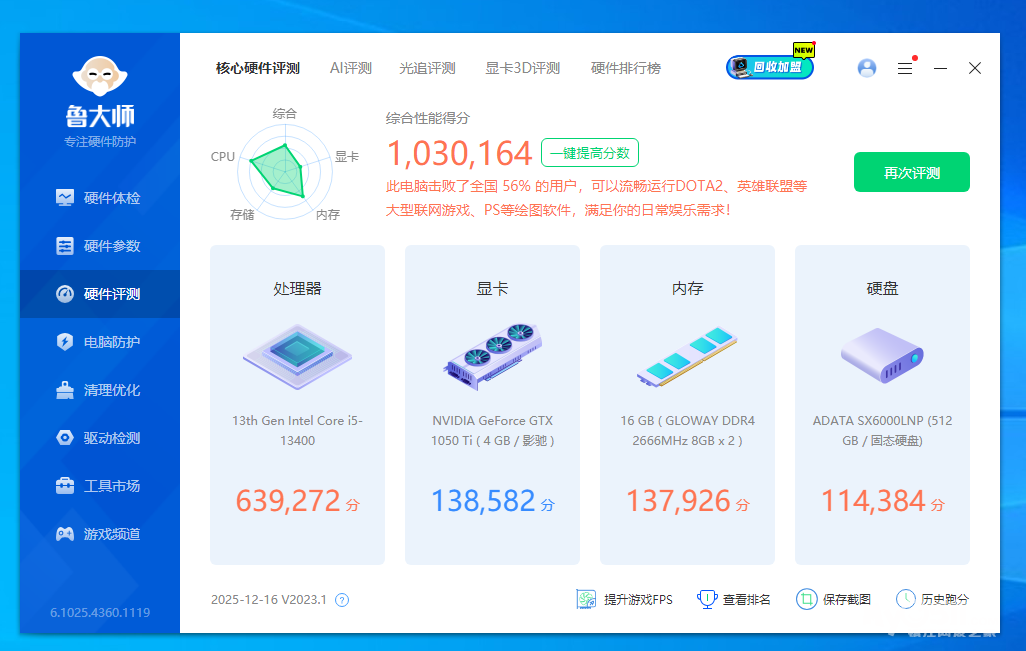Open the 显卡3D评测 tab
Image resolution: width=1026 pixels, height=651 pixels.
[522, 68]
